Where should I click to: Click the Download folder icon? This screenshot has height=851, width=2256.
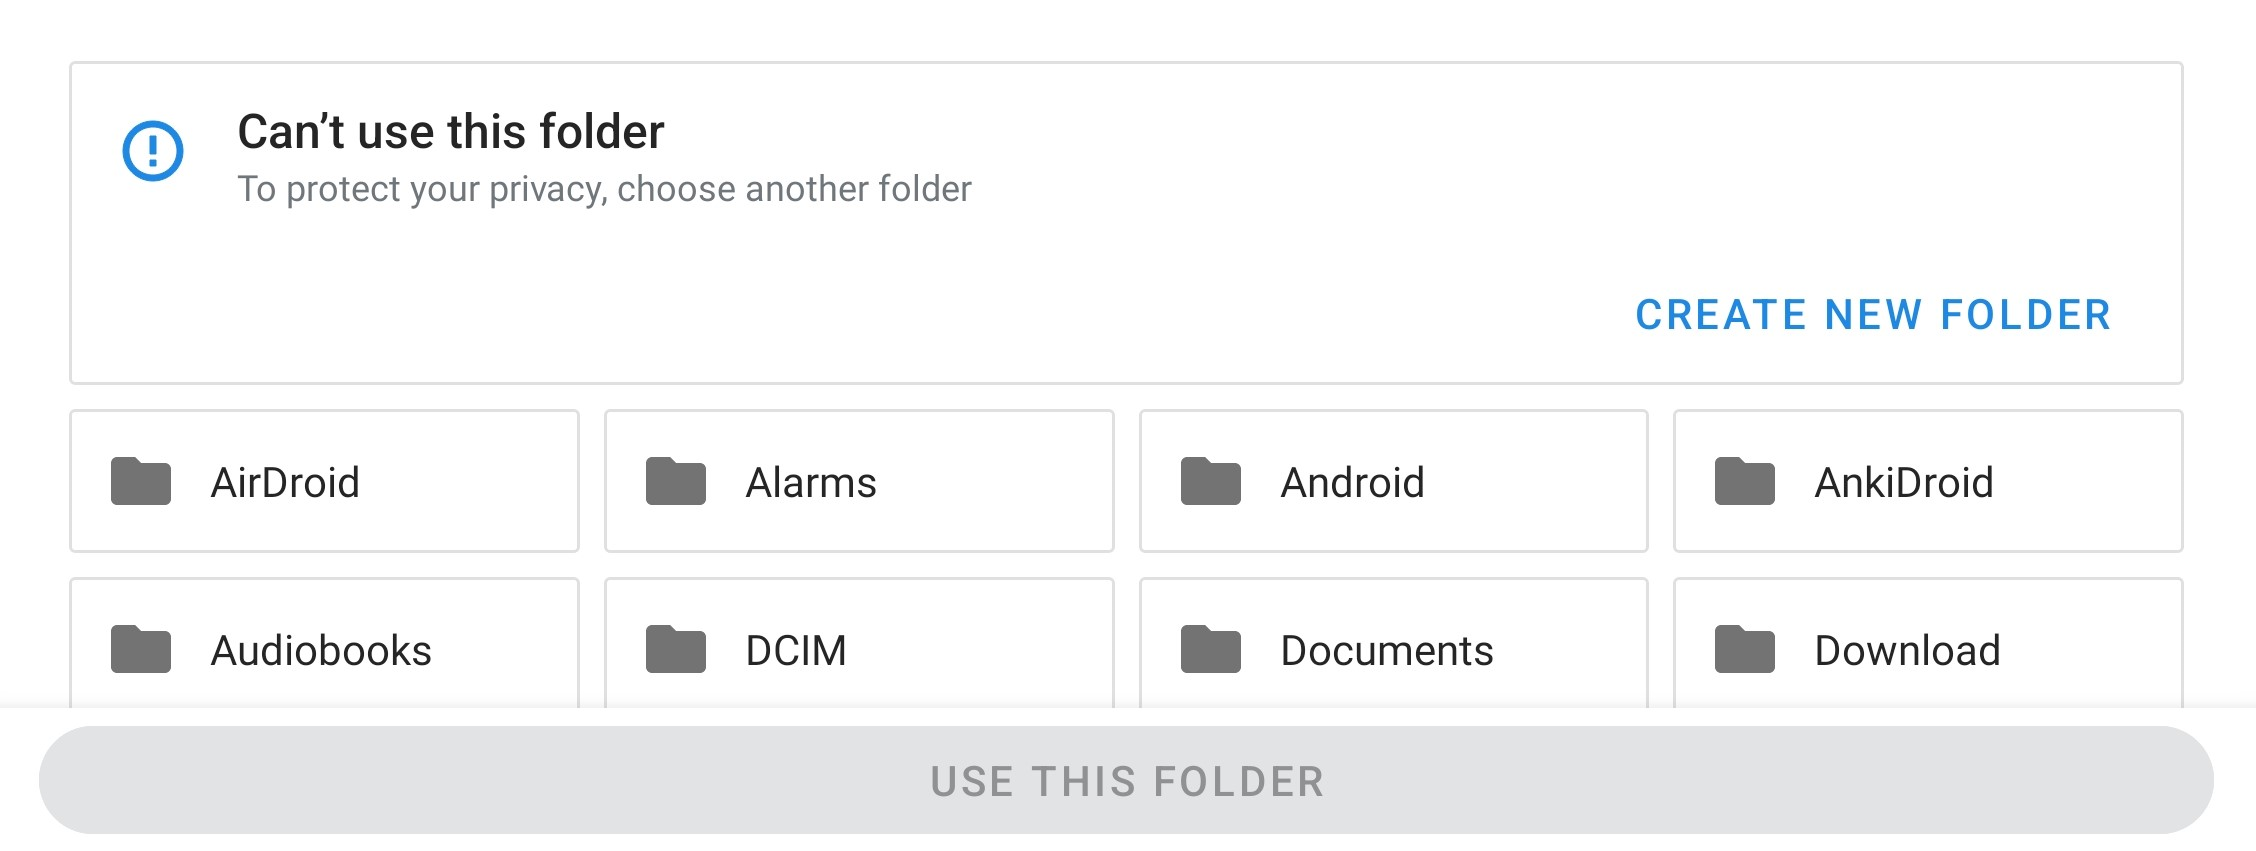(x=1745, y=650)
